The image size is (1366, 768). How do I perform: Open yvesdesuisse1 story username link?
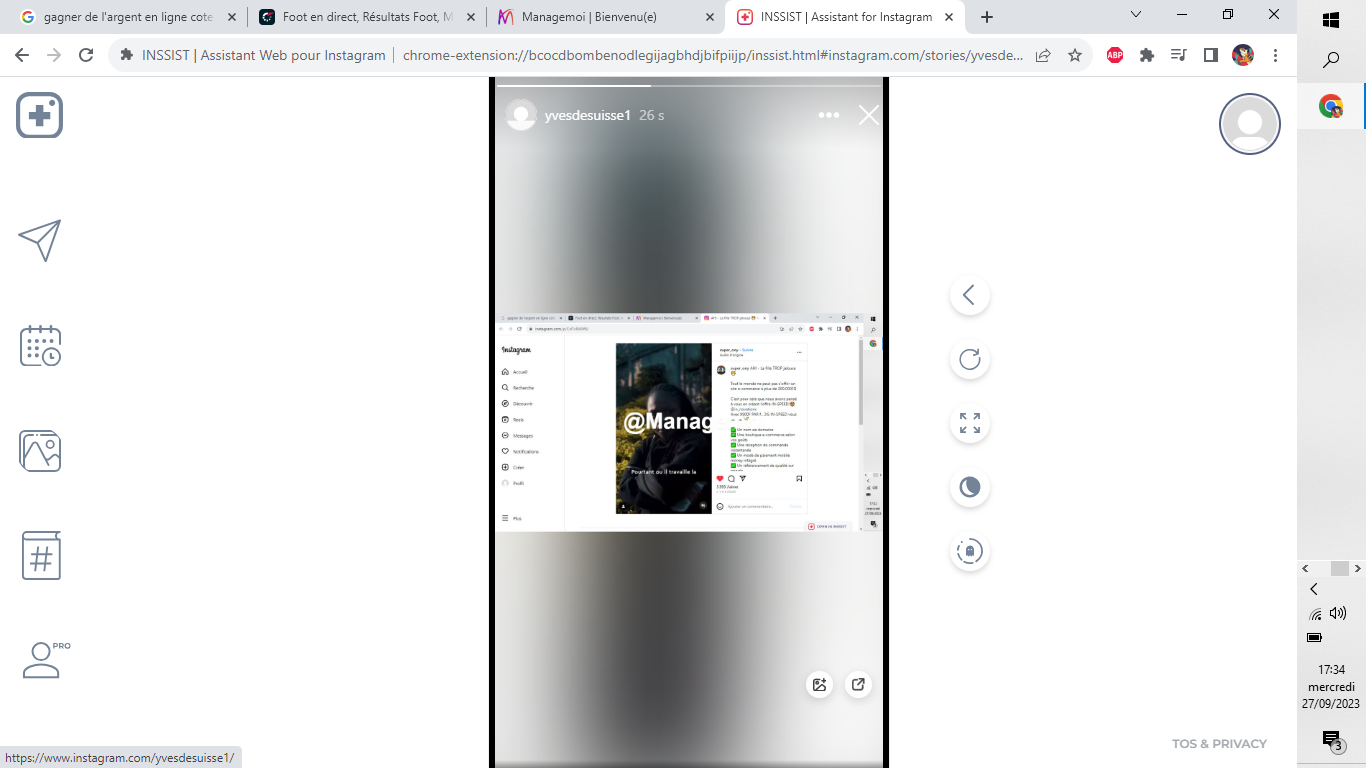(x=587, y=116)
